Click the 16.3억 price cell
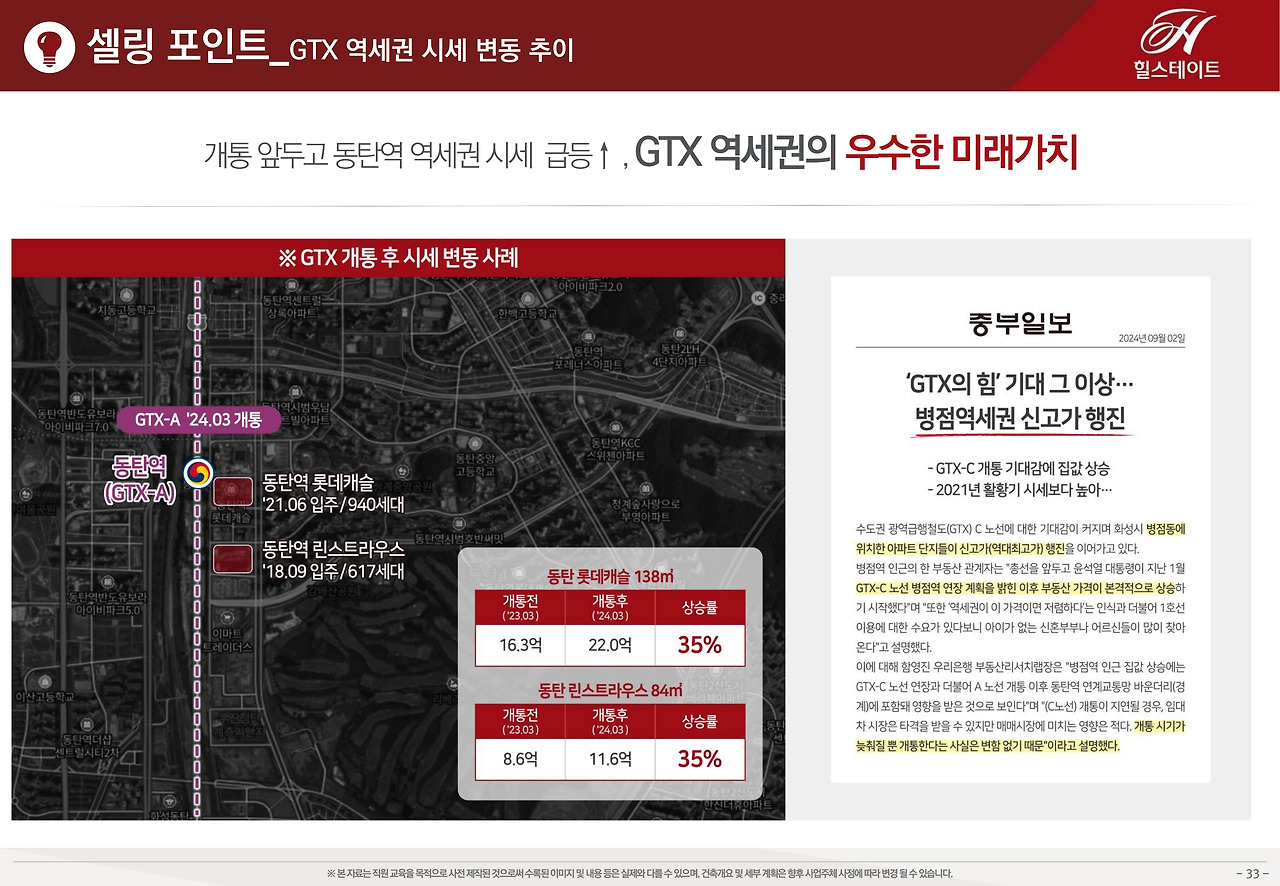Image resolution: width=1280 pixels, height=886 pixels. click(520, 645)
